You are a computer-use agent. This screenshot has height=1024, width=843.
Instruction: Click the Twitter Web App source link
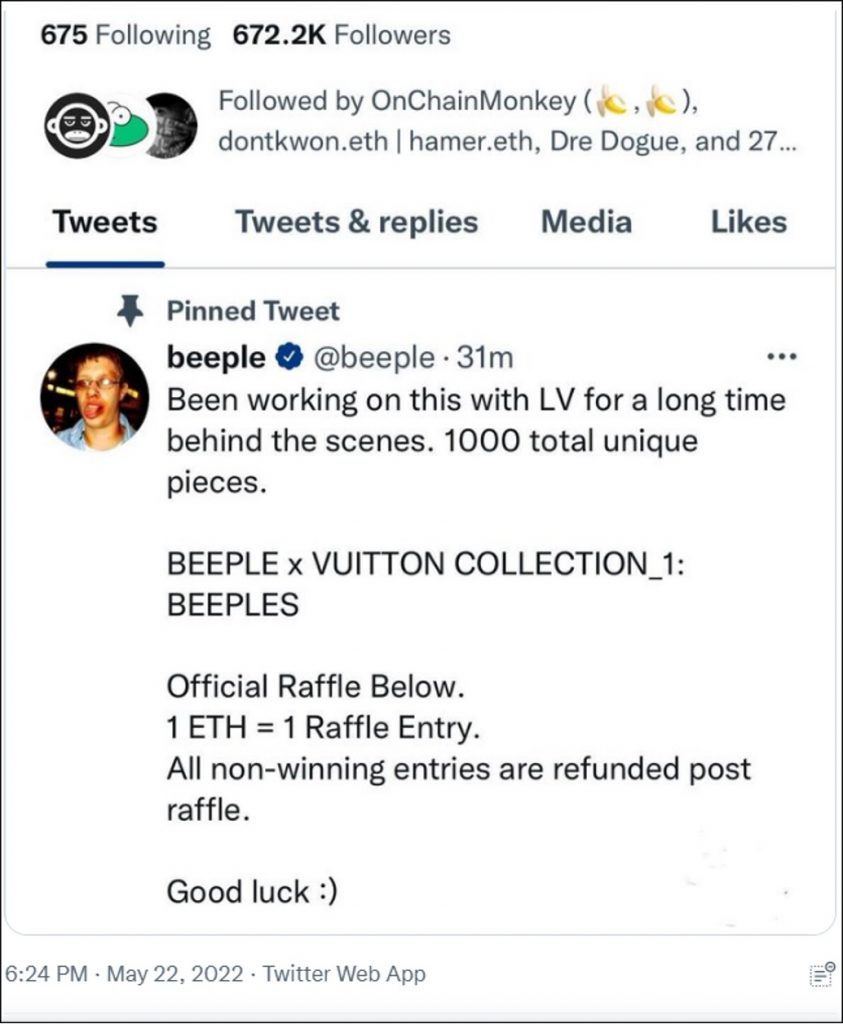[x=344, y=974]
